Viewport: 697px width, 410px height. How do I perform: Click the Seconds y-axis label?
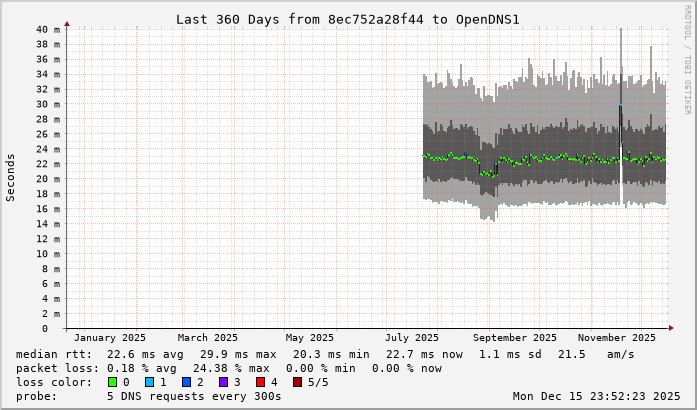pos(11,178)
